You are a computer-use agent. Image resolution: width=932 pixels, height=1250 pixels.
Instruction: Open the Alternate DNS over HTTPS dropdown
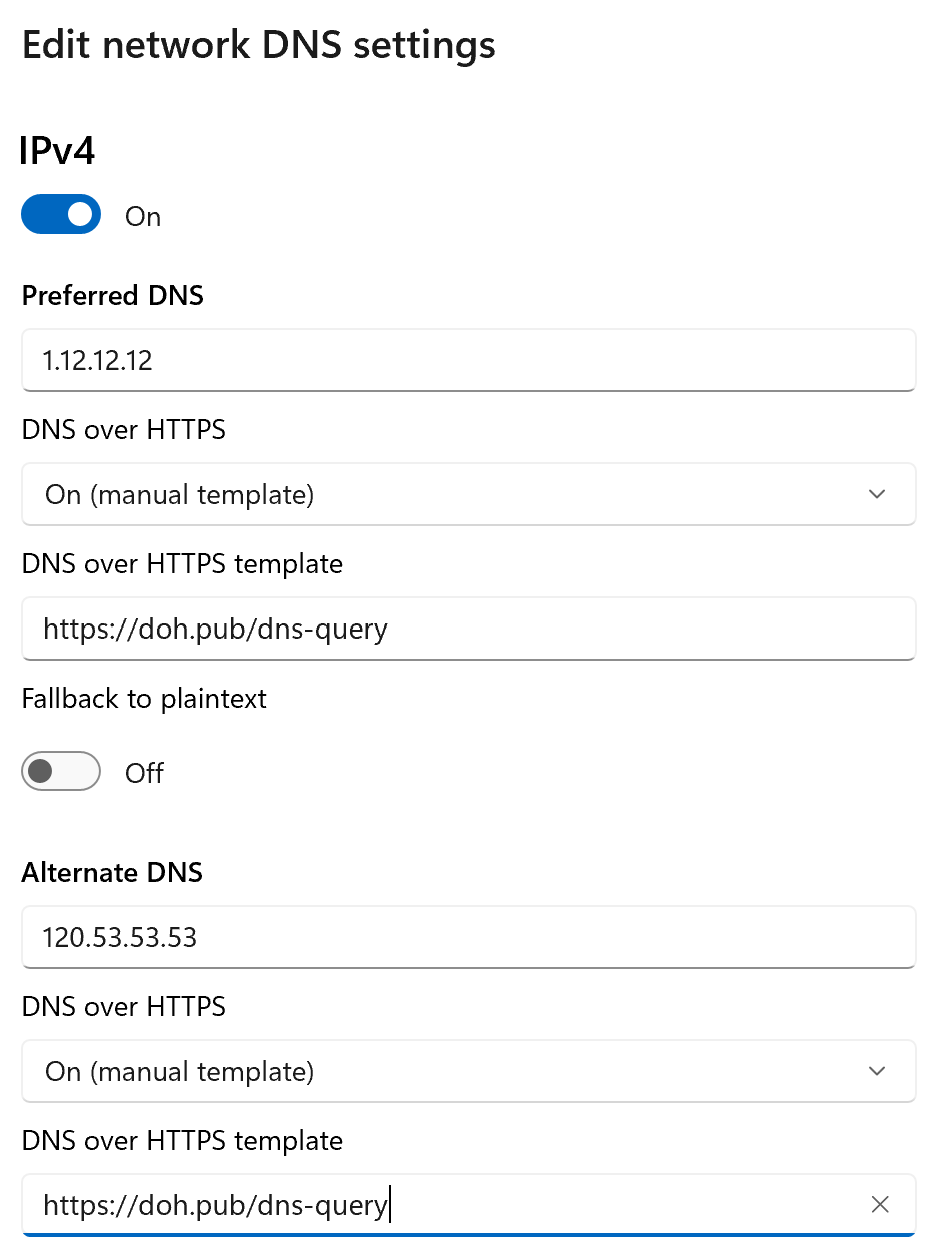468,1071
